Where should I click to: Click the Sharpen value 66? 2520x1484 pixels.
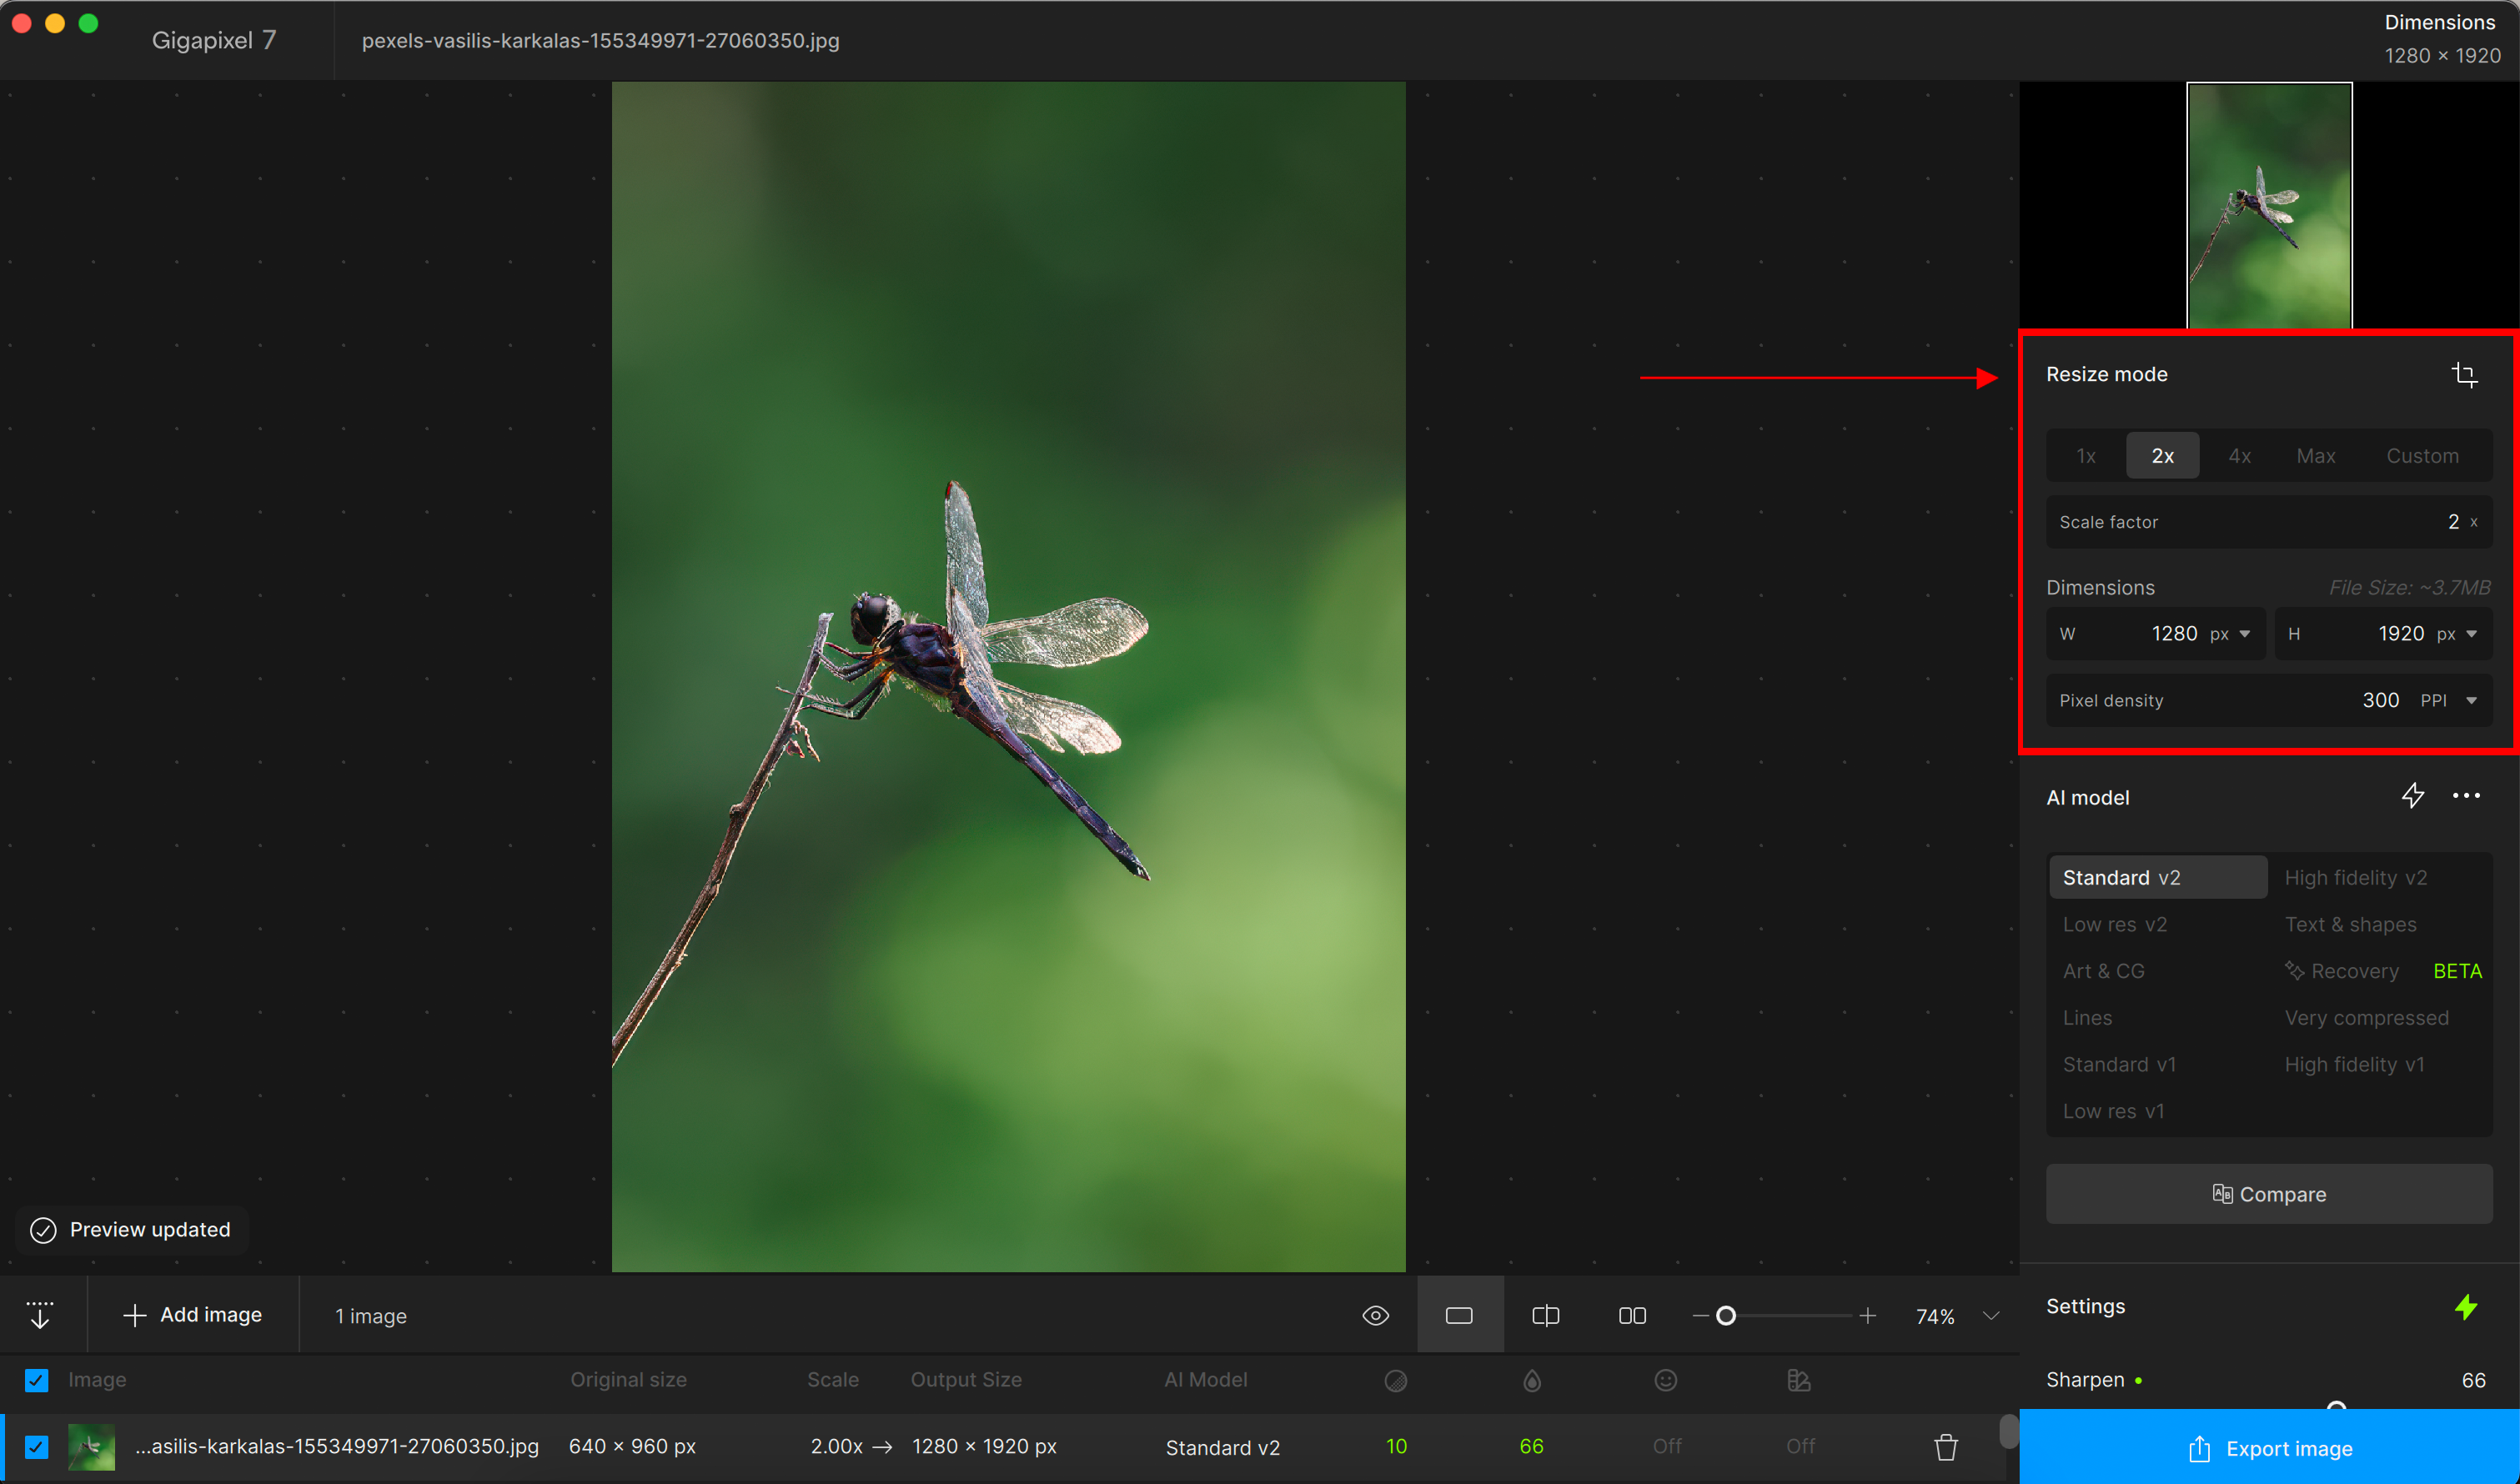click(x=2473, y=1381)
